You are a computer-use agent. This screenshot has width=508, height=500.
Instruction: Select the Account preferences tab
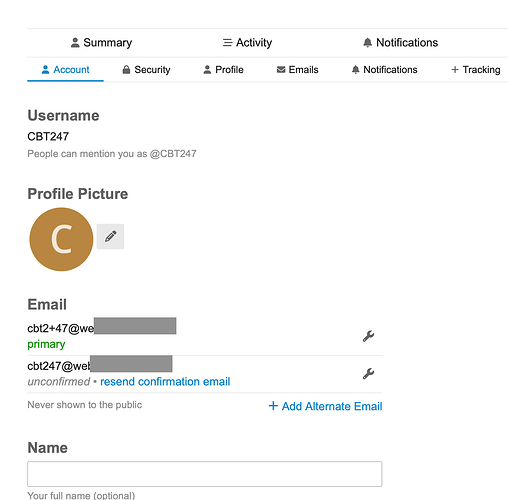pyautogui.click(x=65, y=70)
